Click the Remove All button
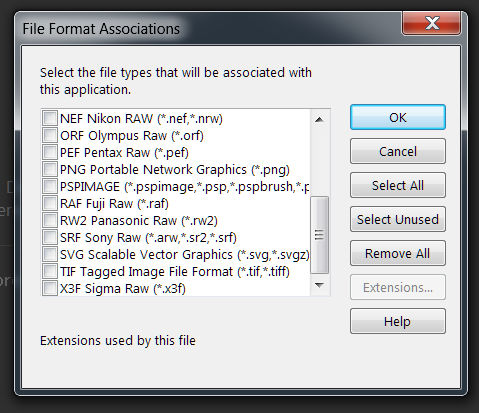 (398, 253)
